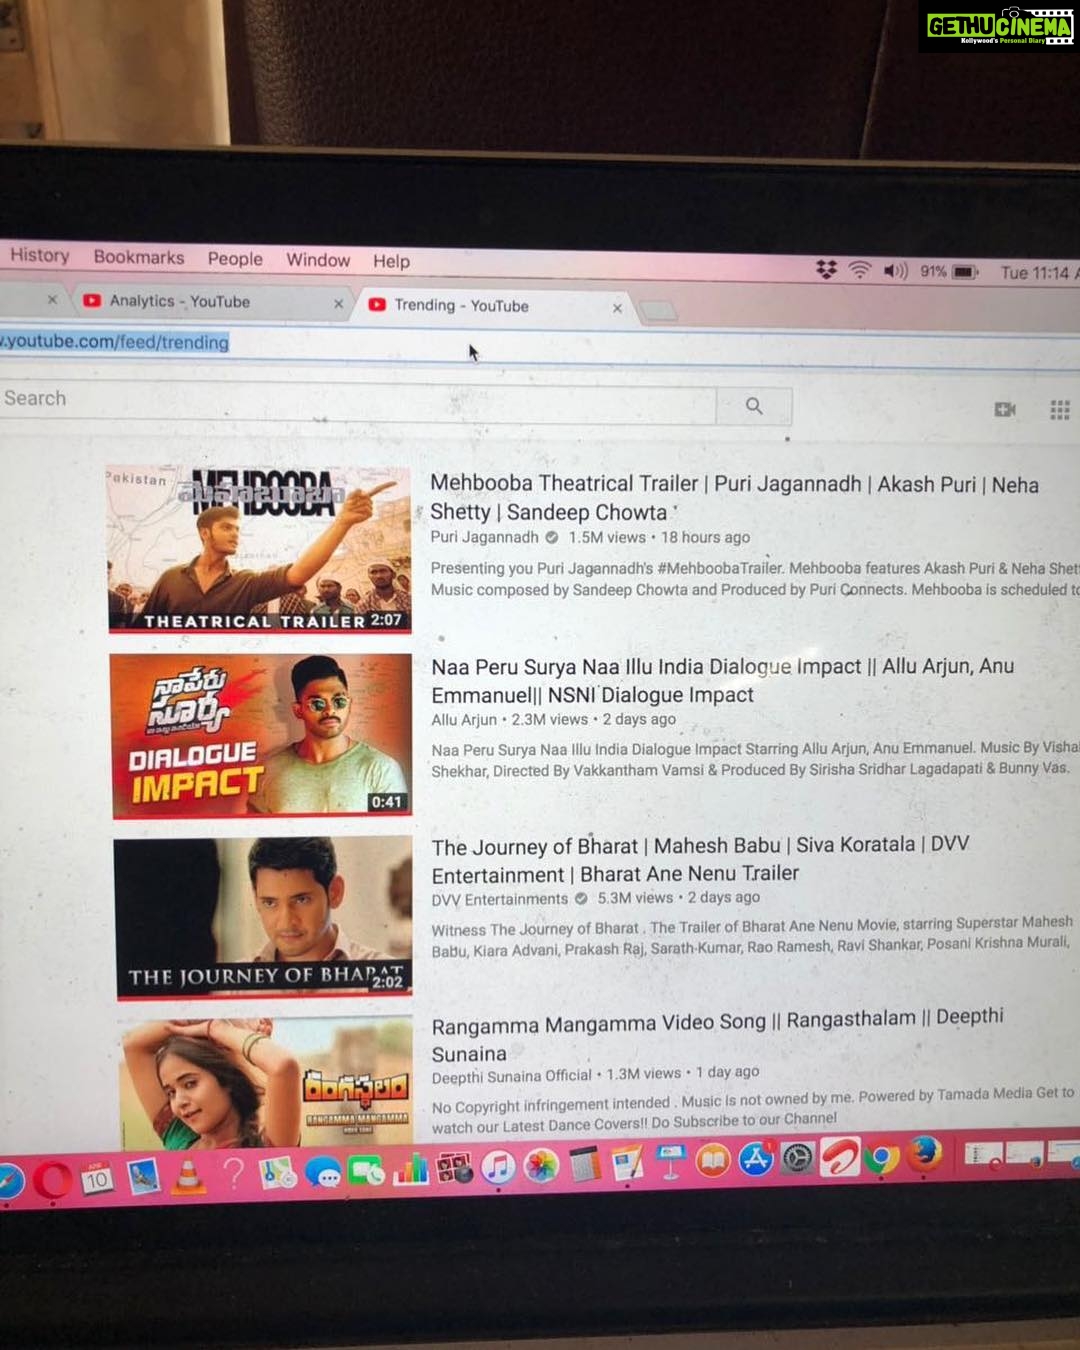Image resolution: width=1080 pixels, height=1350 pixels.
Task: Launch Google Chrome from the dock
Action: pyautogui.click(x=882, y=1158)
